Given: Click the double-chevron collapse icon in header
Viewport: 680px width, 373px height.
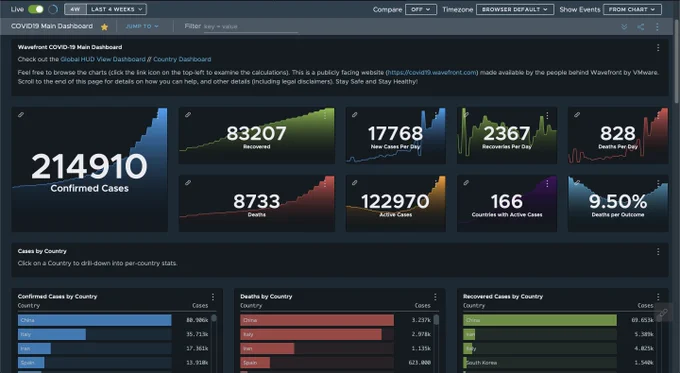Looking at the screenshot, I should pos(624,27).
